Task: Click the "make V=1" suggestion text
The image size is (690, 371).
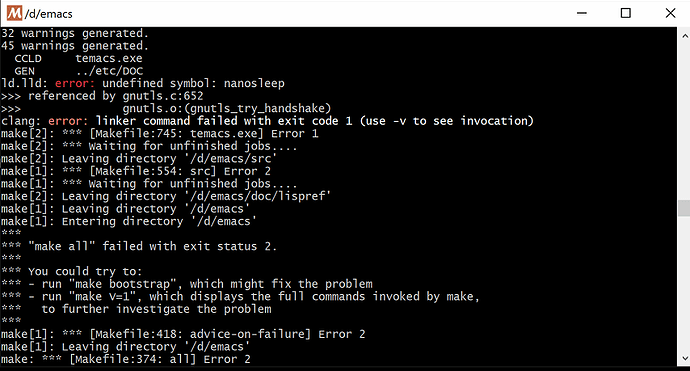Action: coord(102,297)
